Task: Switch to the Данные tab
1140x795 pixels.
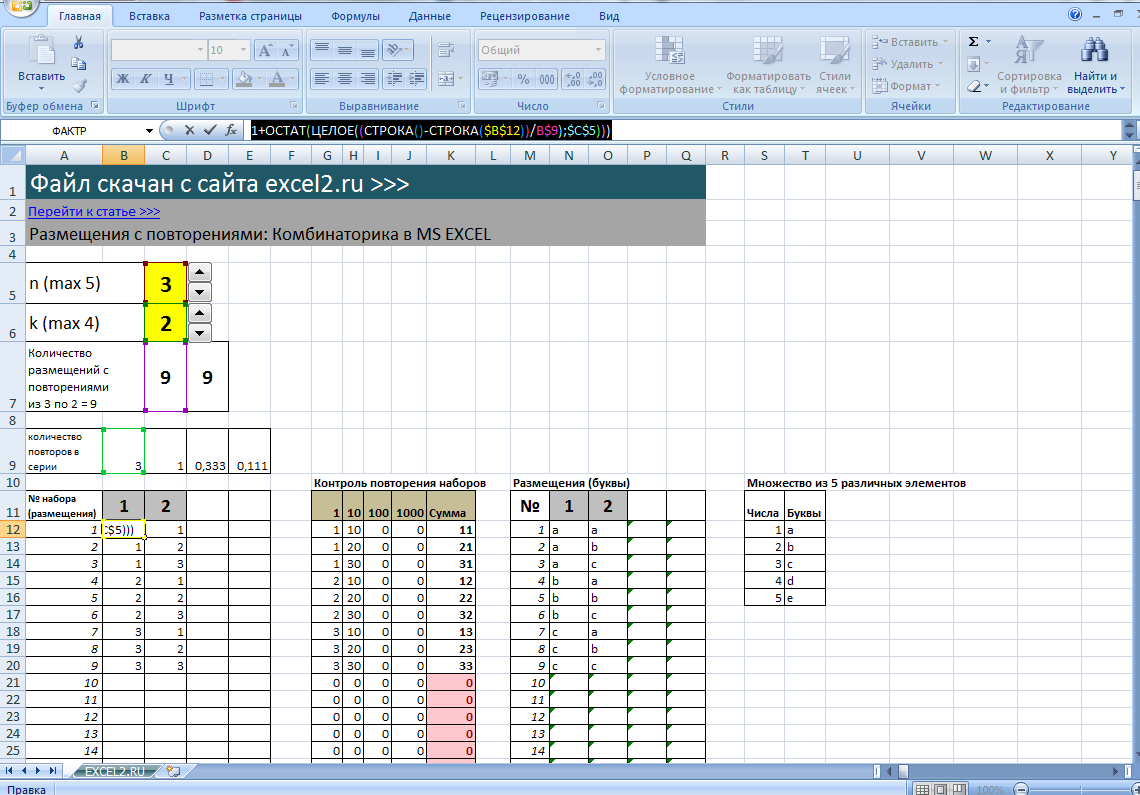Action: click(x=430, y=16)
